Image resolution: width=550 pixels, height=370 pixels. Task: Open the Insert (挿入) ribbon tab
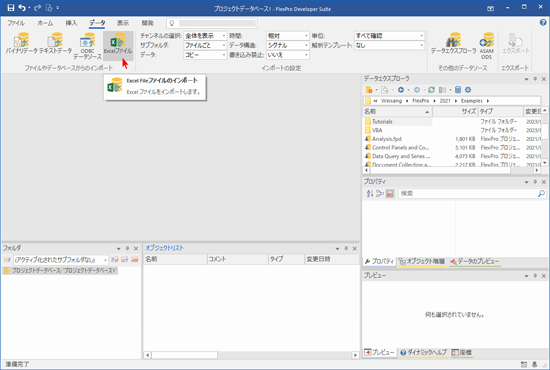point(71,23)
